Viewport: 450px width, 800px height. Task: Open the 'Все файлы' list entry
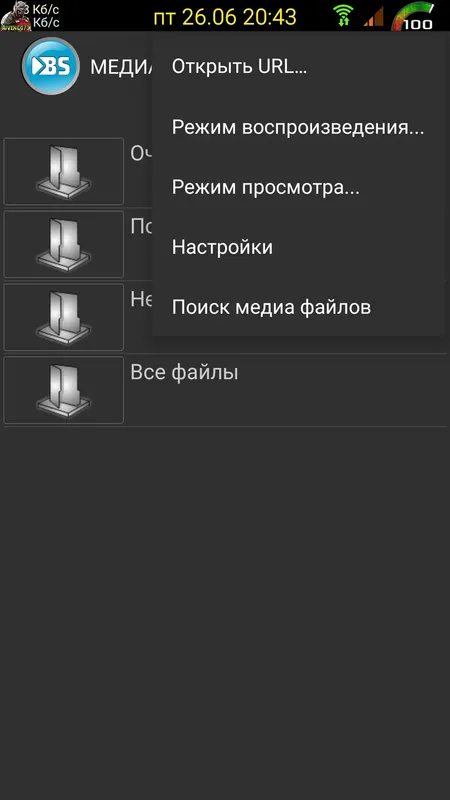point(225,390)
